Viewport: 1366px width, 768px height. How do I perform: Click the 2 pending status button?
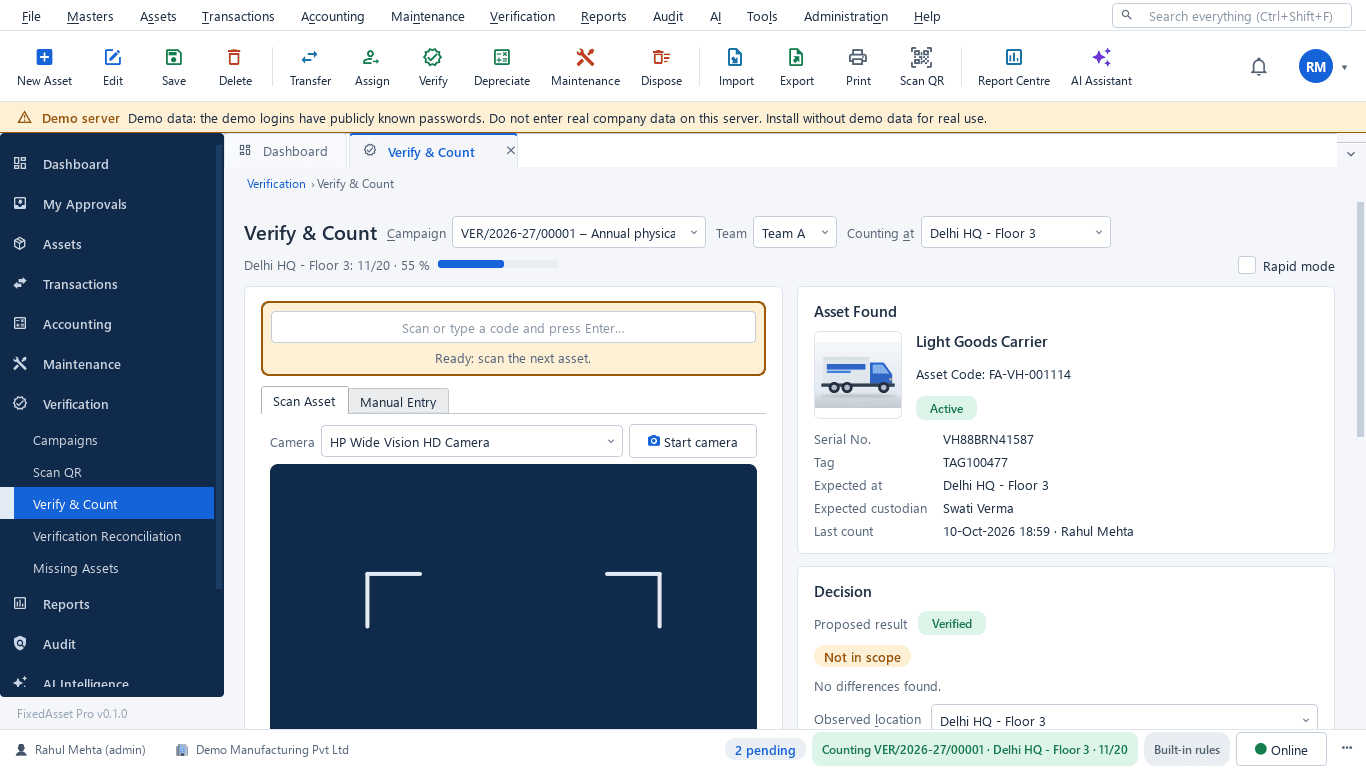point(765,750)
